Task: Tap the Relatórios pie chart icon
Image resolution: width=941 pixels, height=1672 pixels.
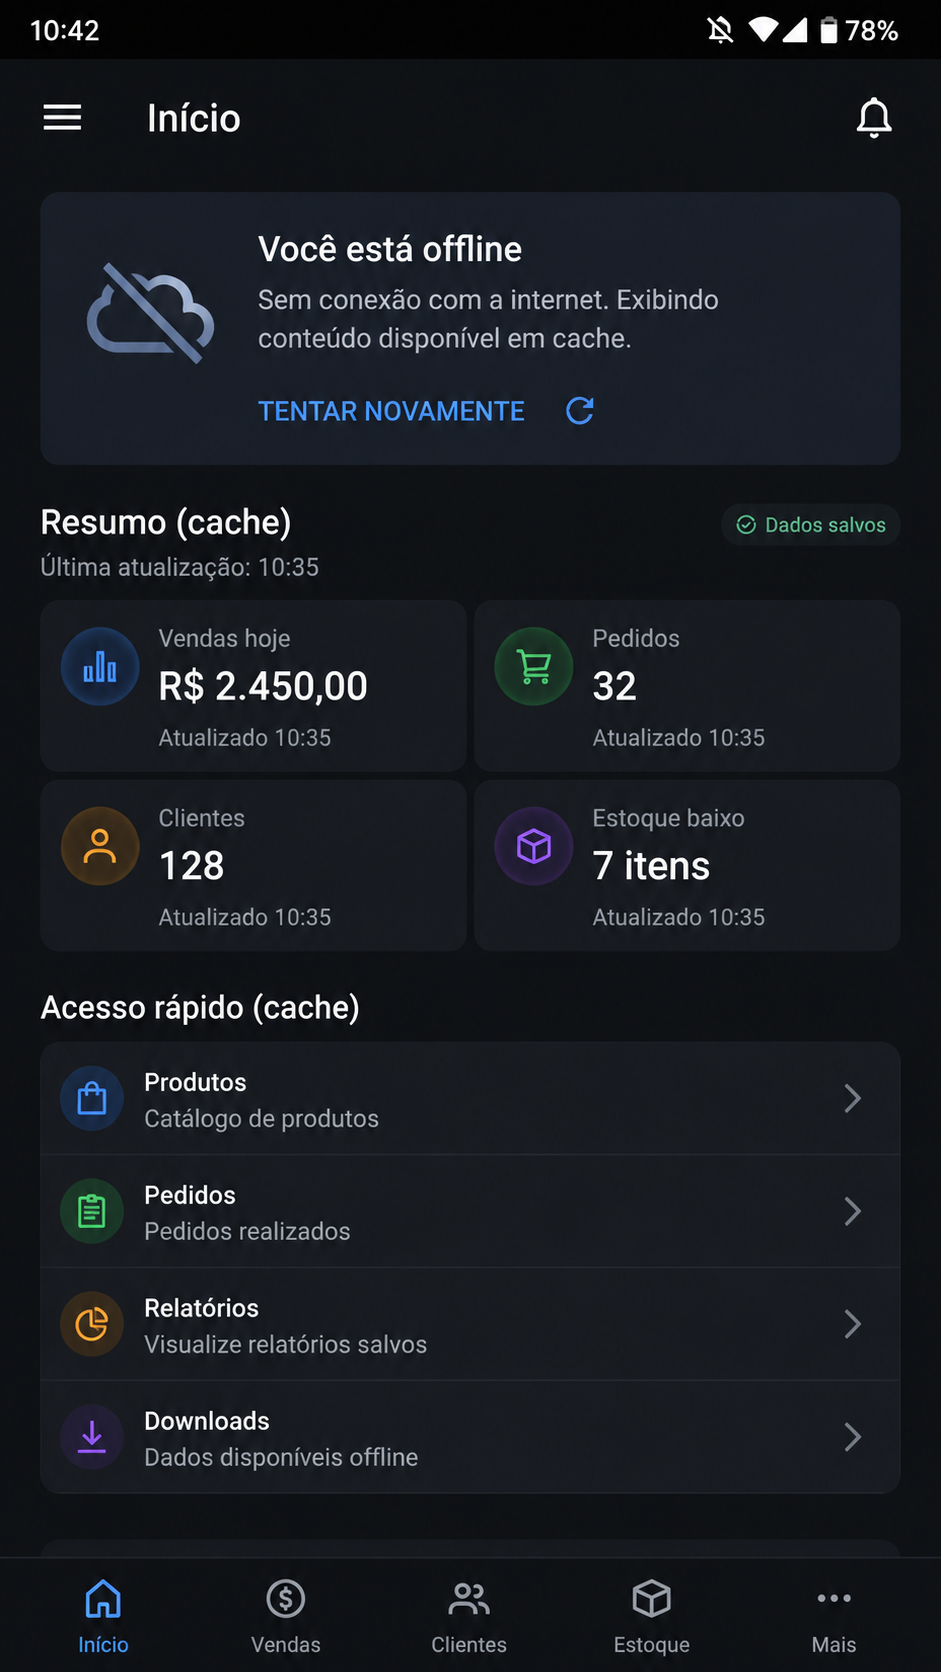Action: pyautogui.click(x=92, y=1324)
